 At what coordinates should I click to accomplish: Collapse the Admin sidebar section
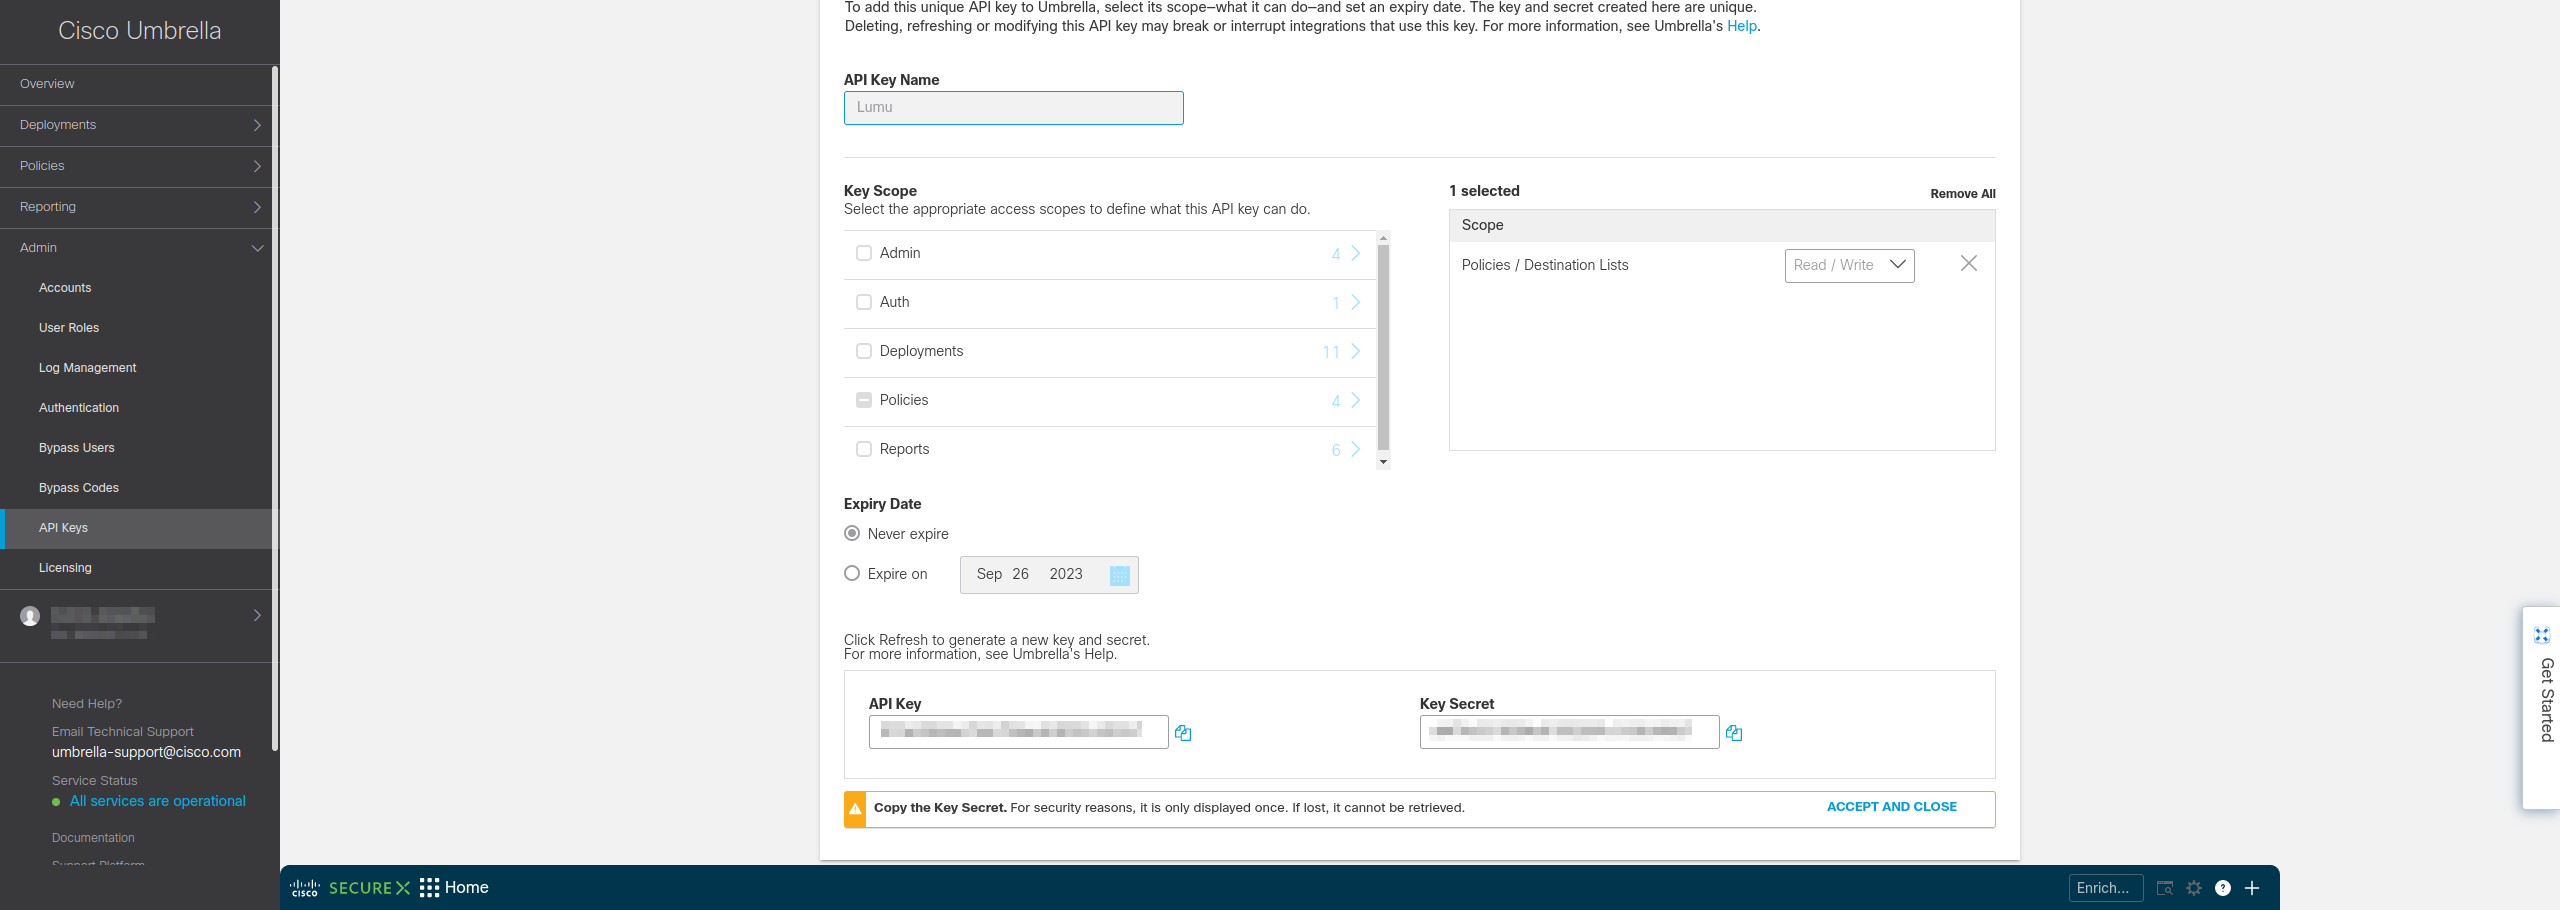(x=257, y=248)
